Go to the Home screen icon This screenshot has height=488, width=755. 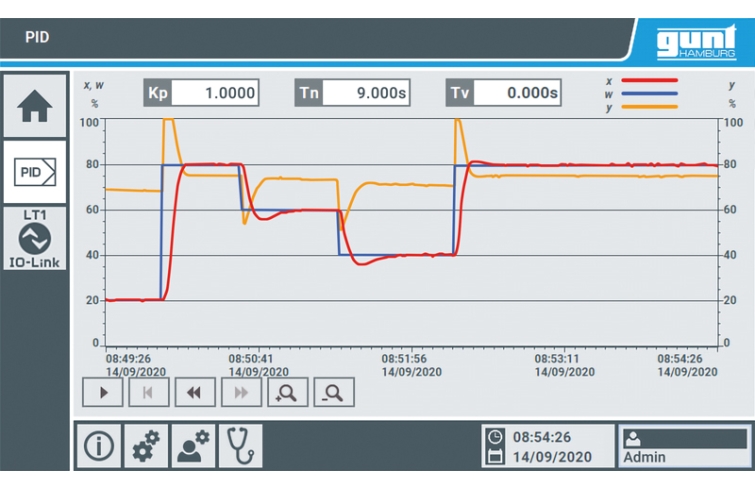coord(35,106)
